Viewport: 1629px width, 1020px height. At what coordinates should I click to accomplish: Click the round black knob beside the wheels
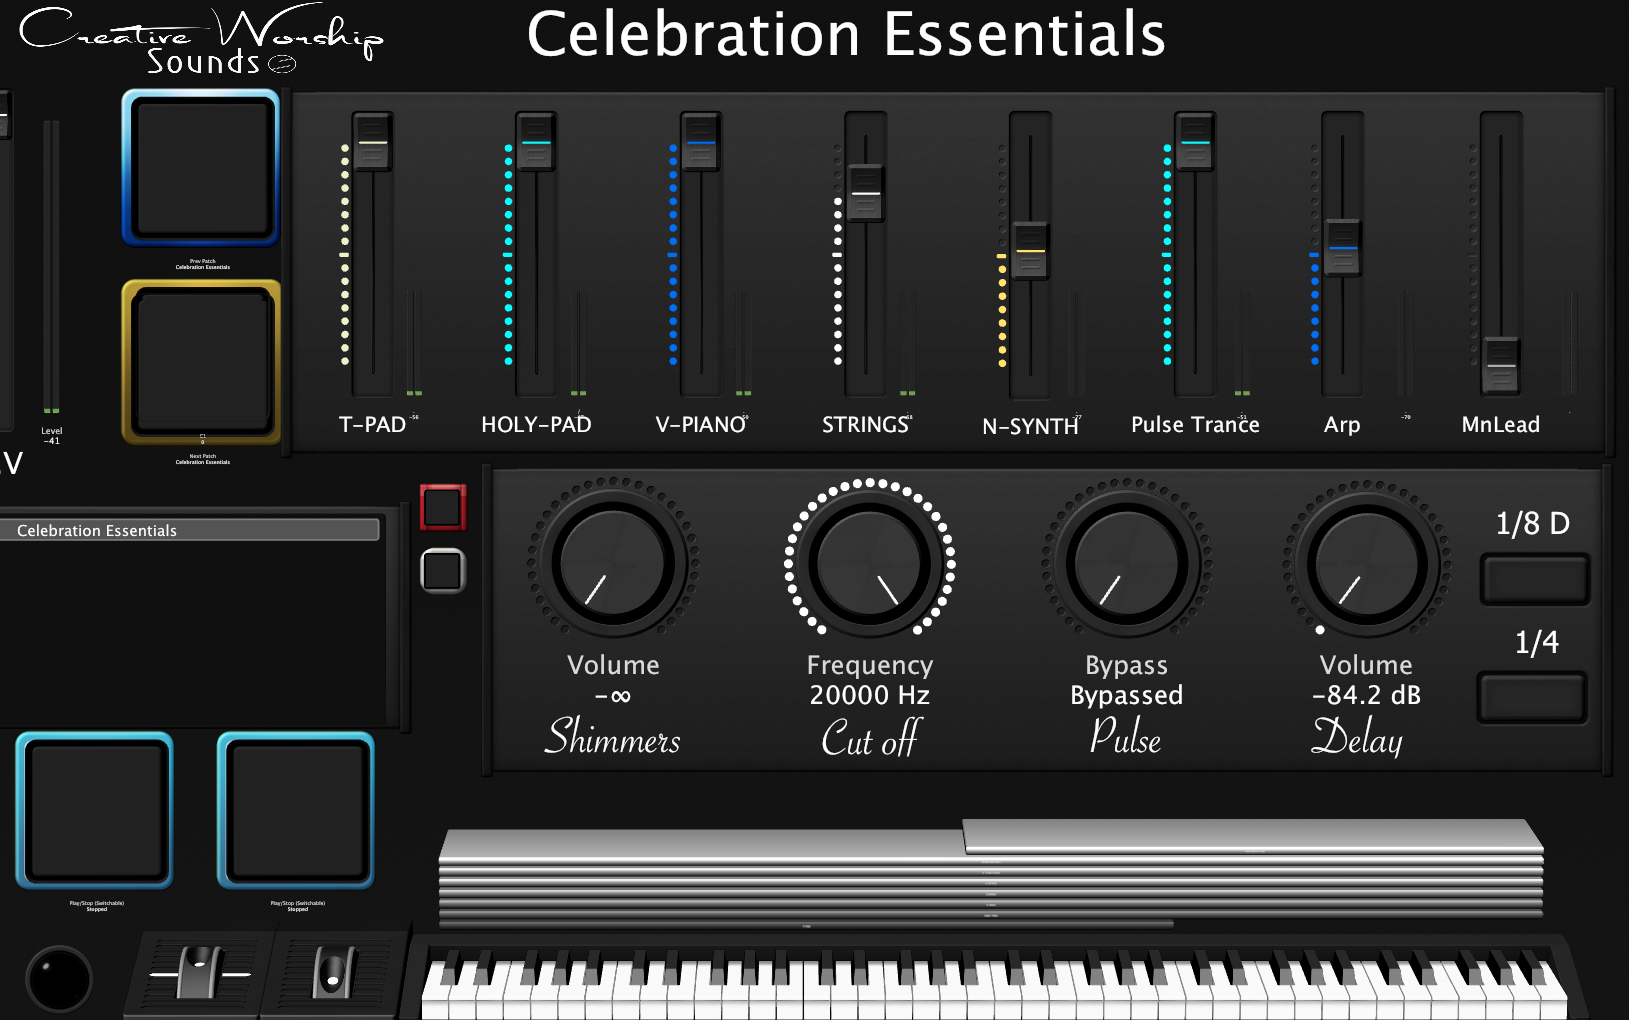point(60,978)
